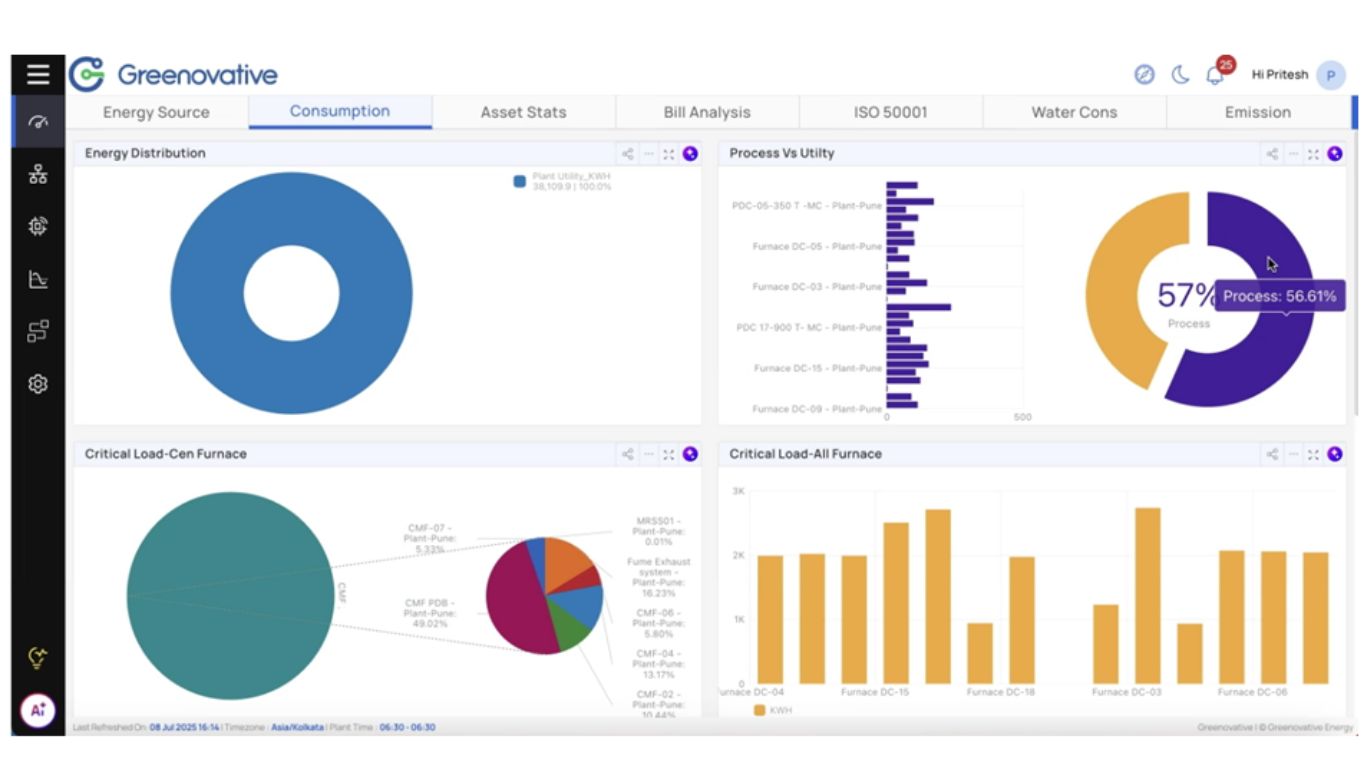Toggle dark mode with the moon icon
The width and height of the screenshot is (1366, 768).
tap(1180, 75)
